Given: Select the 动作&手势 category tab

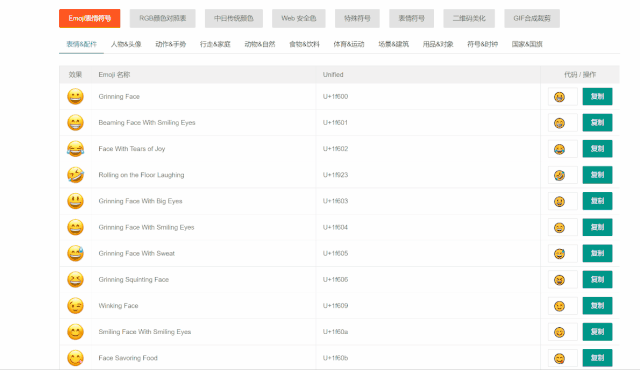Looking at the screenshot, I should [x=170, y=44].
